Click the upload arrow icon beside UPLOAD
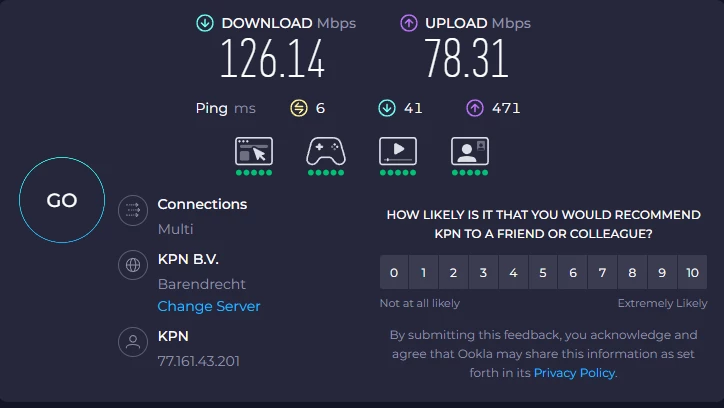This screenshot has width=724, height=408. pyautogui.click(x=409, y=23)
